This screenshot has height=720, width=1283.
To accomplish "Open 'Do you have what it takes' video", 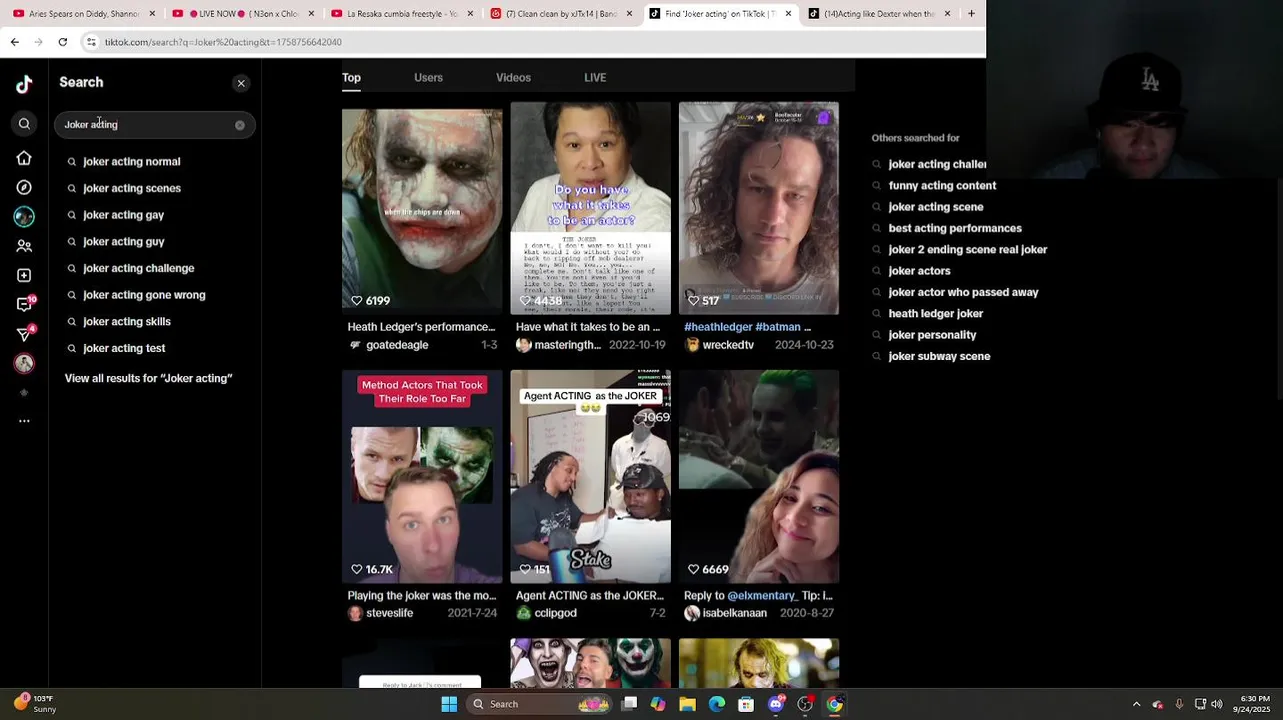I will [x=590, y=208].
